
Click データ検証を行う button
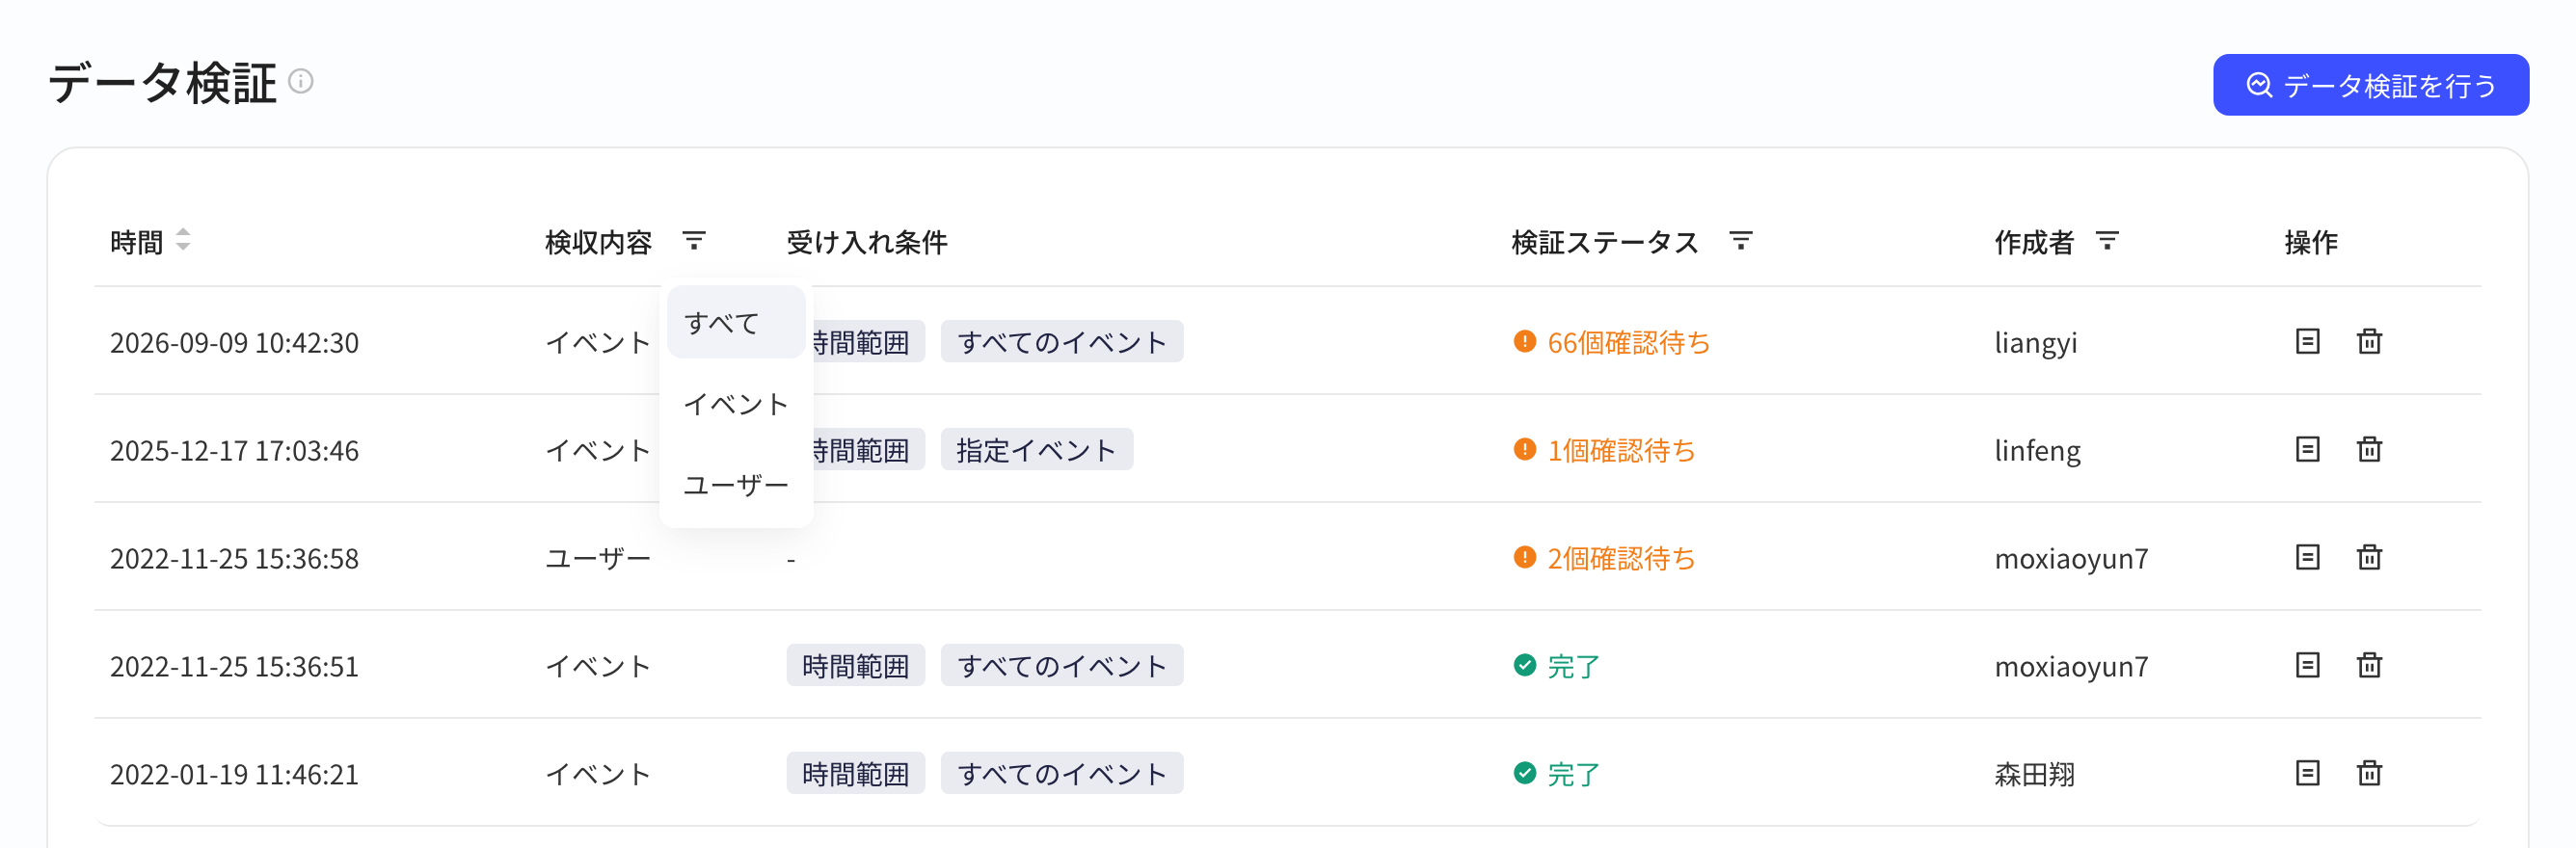click(x=2370, y=85)
